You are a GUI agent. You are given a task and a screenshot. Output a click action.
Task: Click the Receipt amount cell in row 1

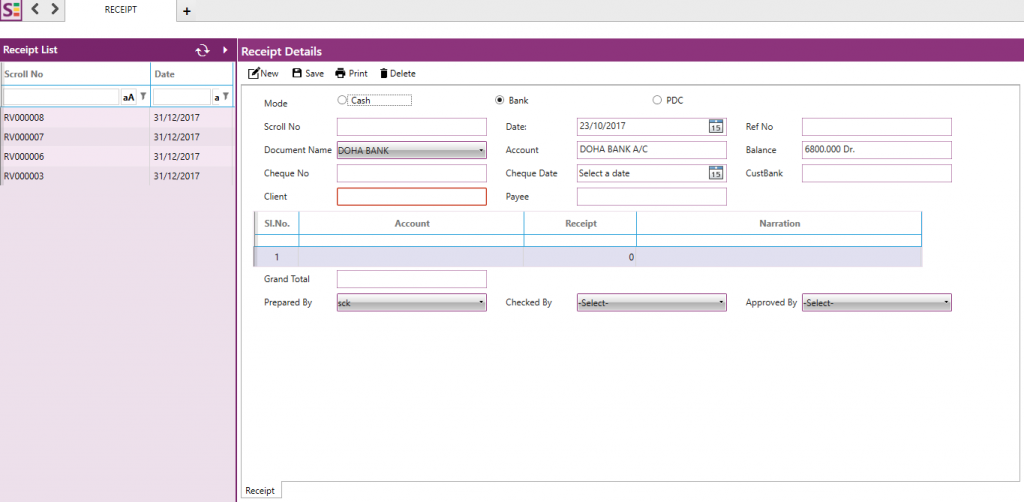[x=580, y=257]
